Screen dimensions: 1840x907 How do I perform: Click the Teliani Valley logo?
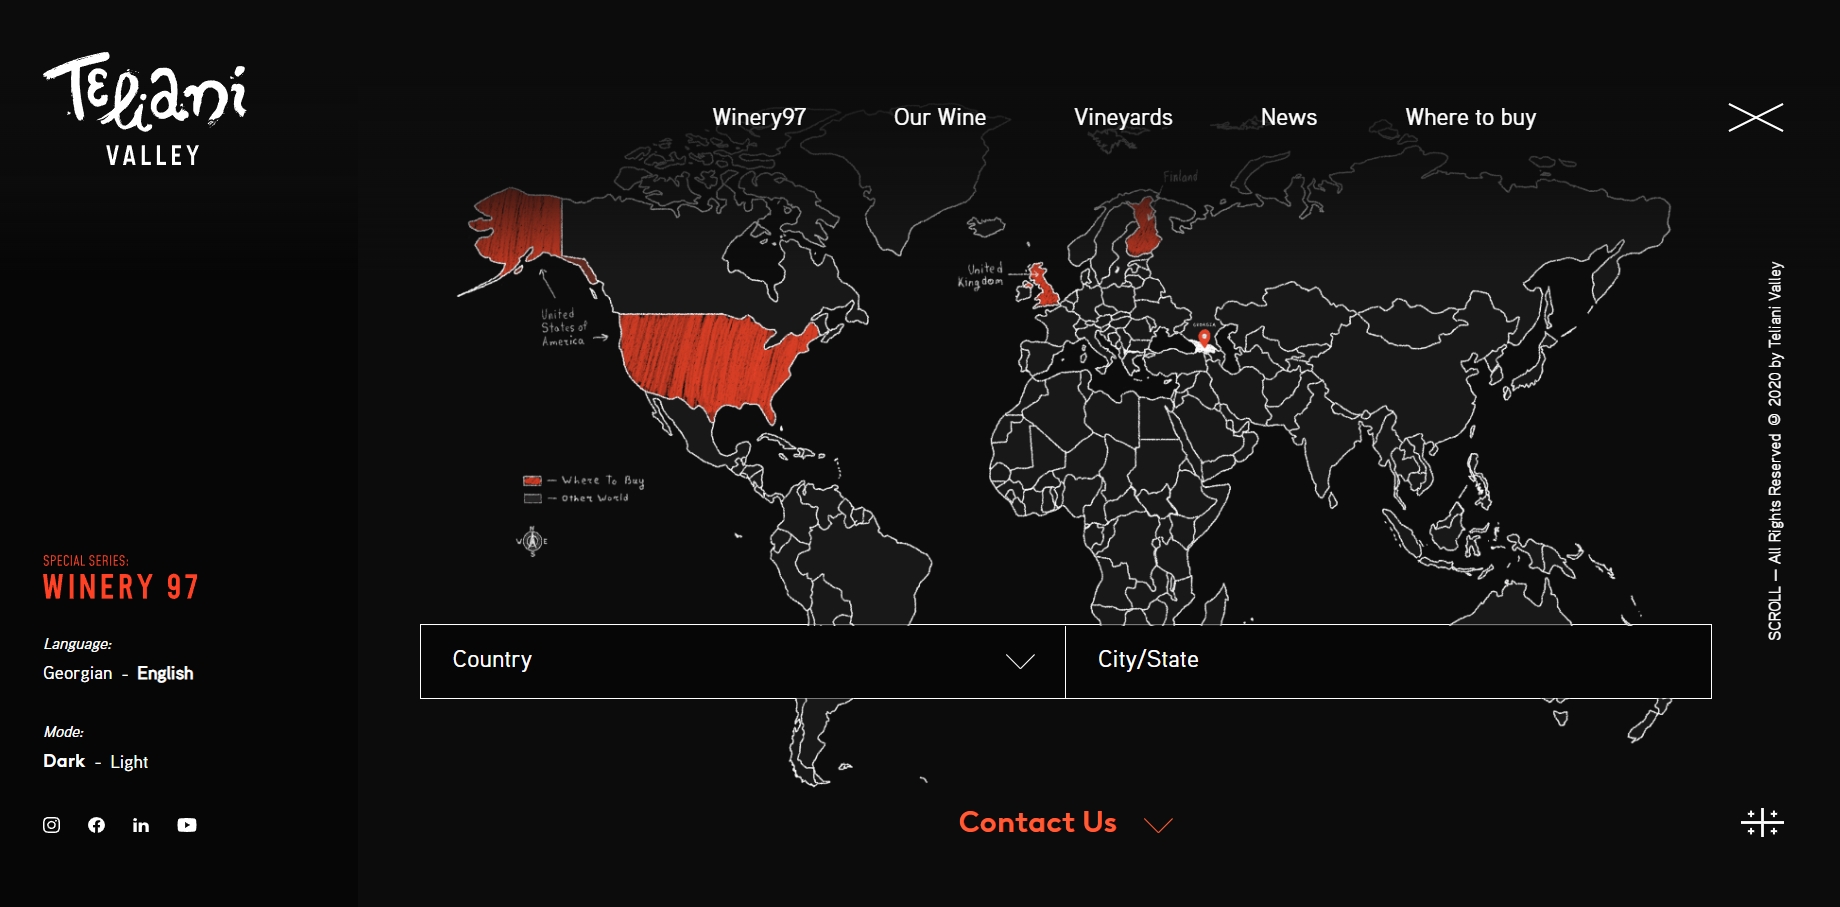coord(146,110)
